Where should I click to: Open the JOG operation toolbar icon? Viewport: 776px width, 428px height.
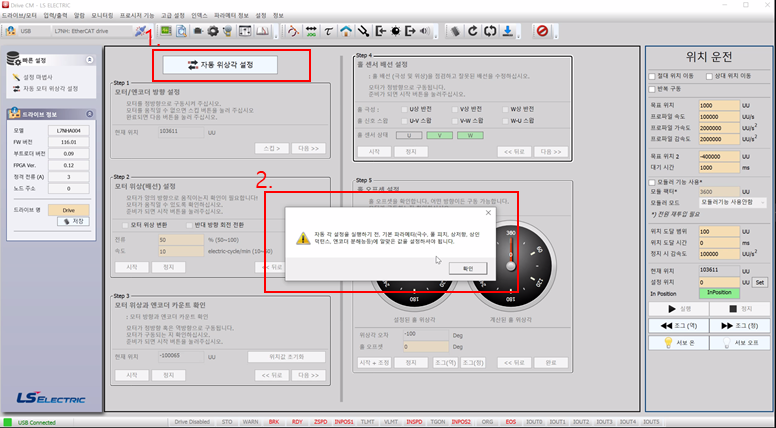pos(311,31)
